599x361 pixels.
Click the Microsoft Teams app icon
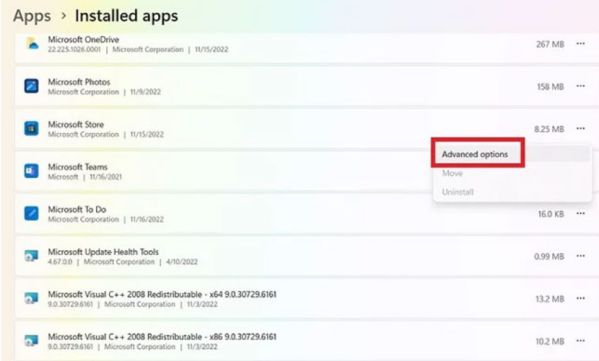click(x=31, y=171)
